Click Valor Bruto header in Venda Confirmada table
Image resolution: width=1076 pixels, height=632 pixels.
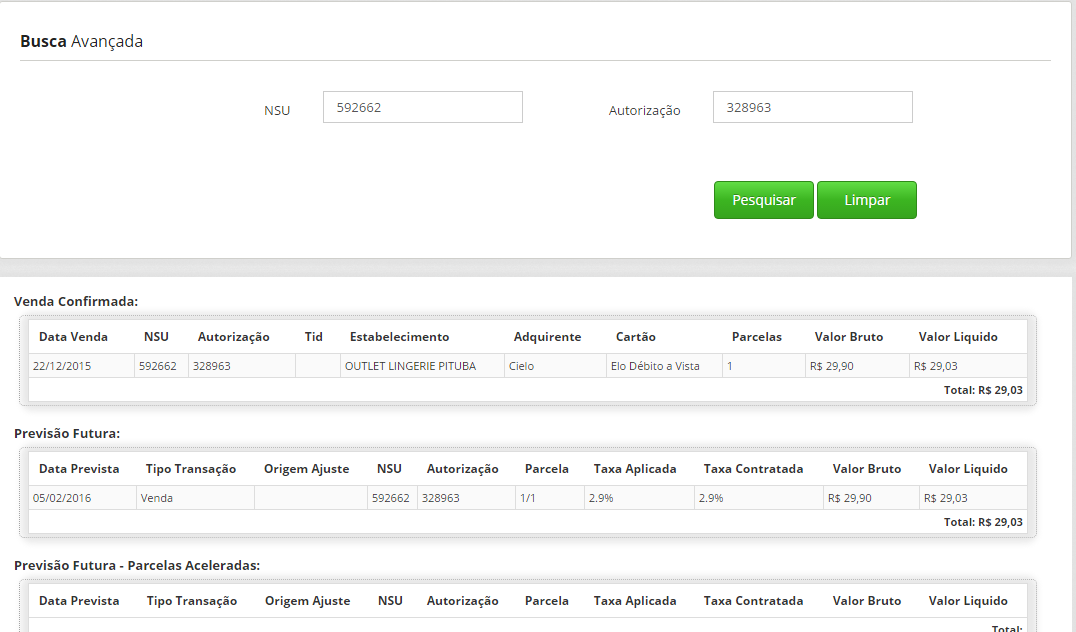[x=849, y=337]
